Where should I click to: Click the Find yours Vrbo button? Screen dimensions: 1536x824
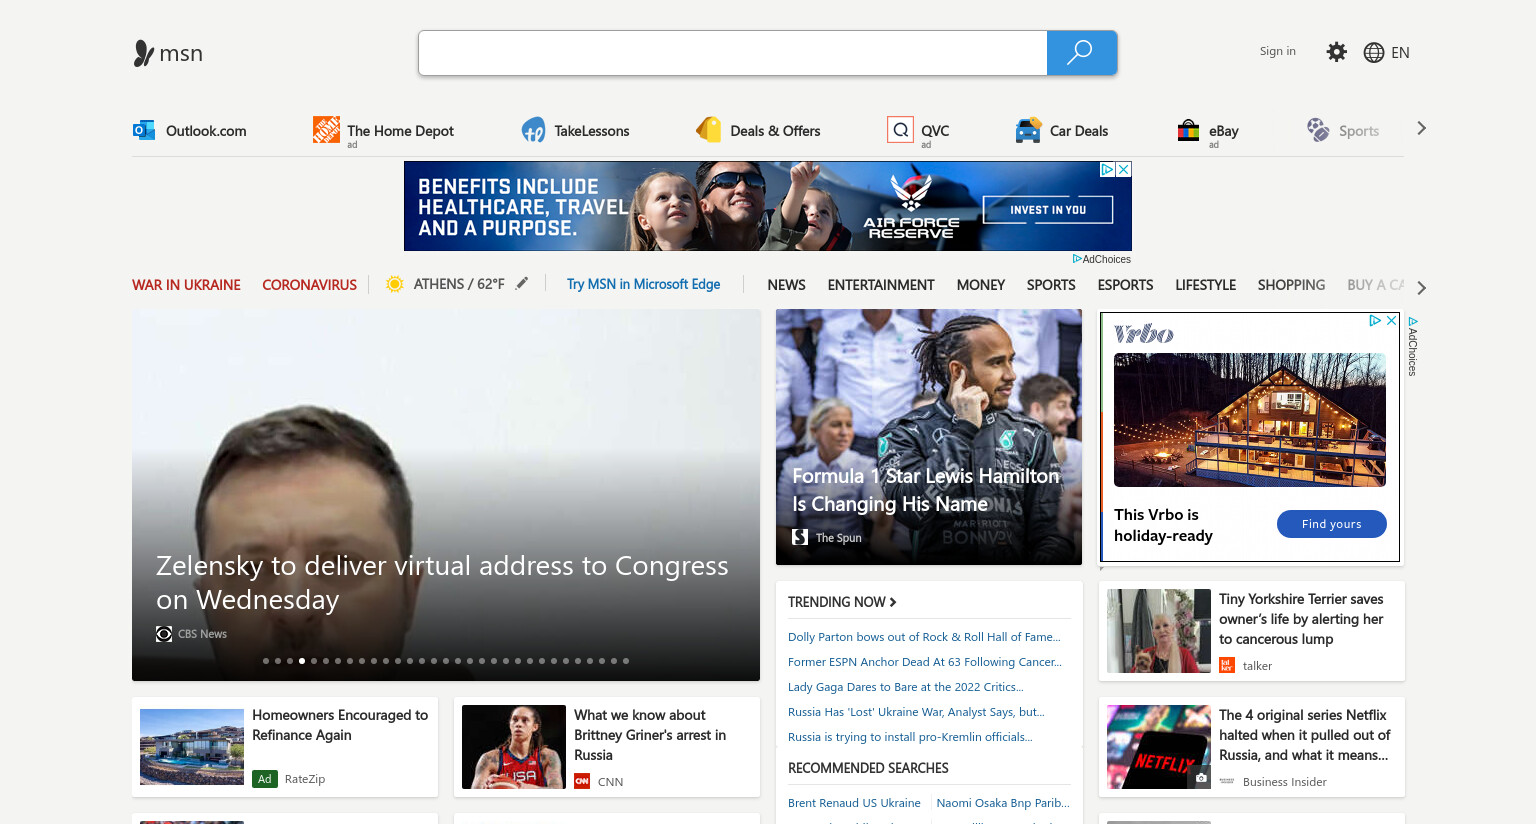coord(1331,524)
